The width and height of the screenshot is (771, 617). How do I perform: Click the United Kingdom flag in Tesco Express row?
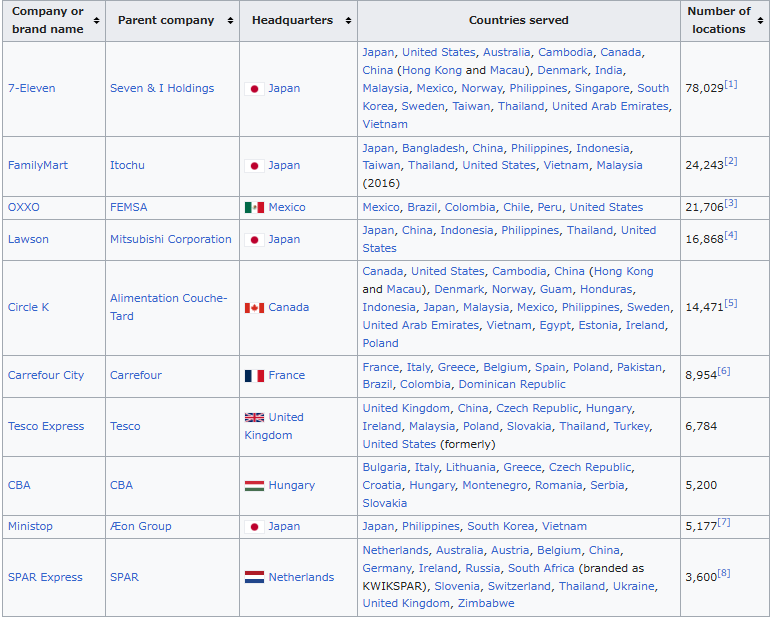(254, 417)
